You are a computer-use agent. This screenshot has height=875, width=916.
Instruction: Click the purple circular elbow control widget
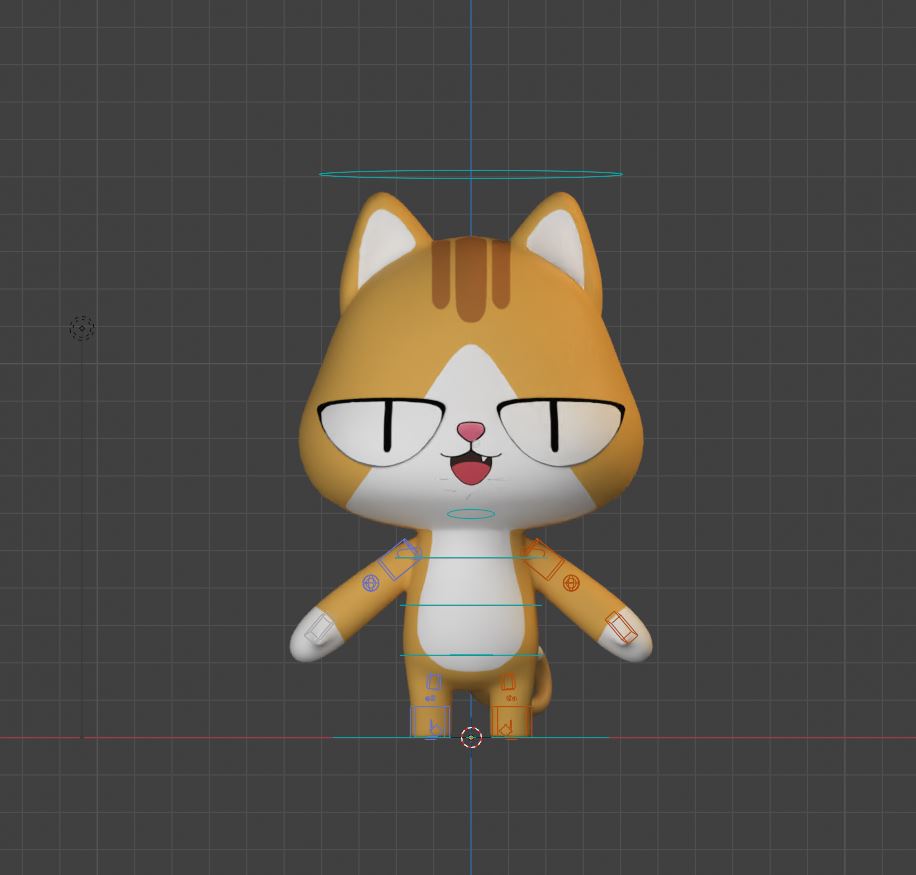(x=370, y=583)
